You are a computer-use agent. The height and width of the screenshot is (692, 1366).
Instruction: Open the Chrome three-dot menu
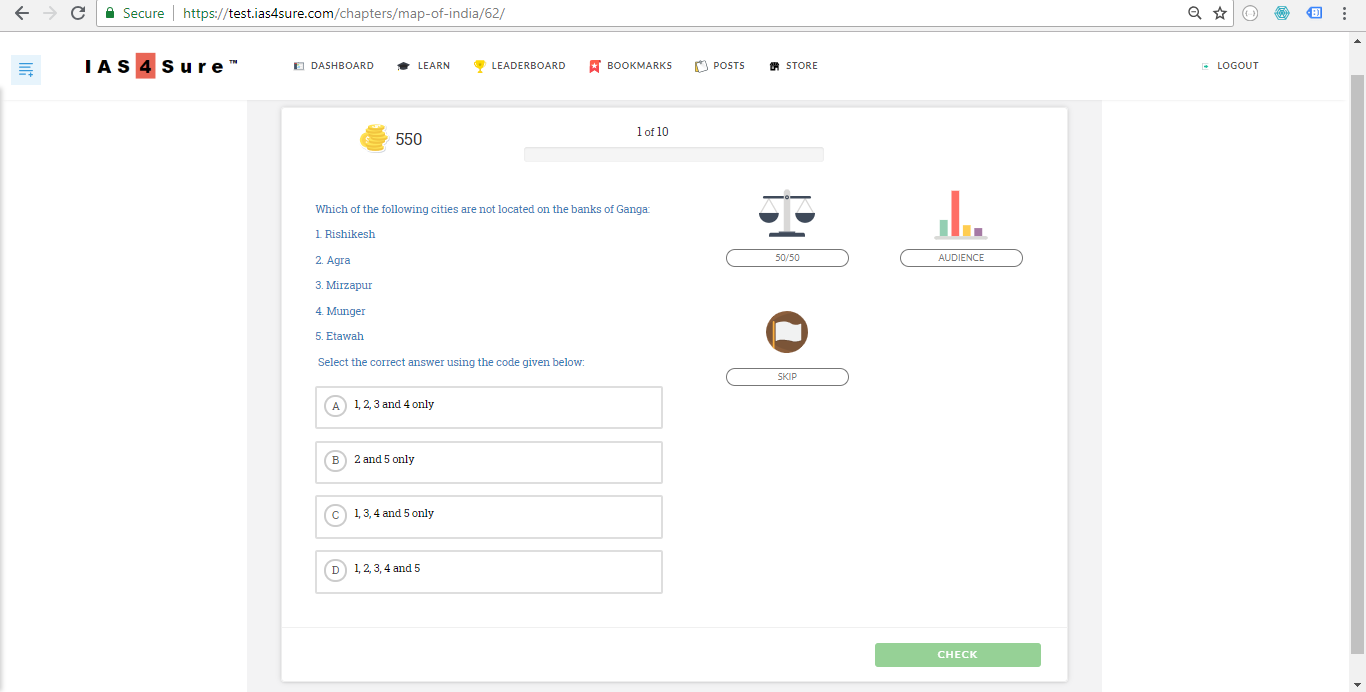coord(1344,13)
